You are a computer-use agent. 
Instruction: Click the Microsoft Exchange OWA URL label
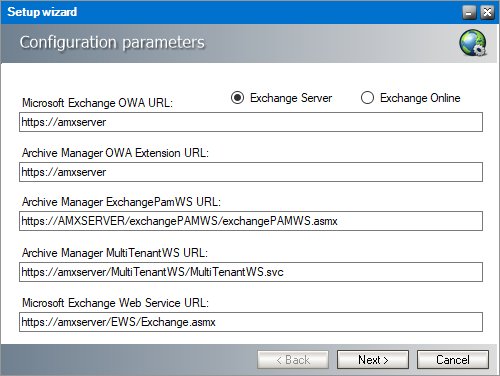click(97, 103)
